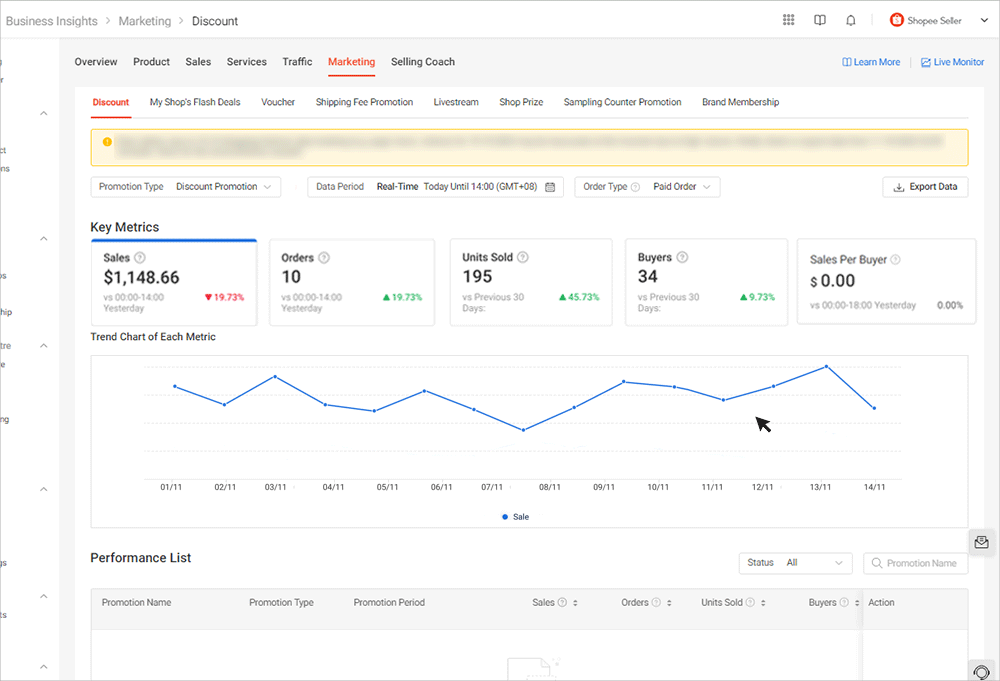This screenshot has height=681, width=1000.
Task: Open Selling Coach tab
Action: [x=423, y=62]
